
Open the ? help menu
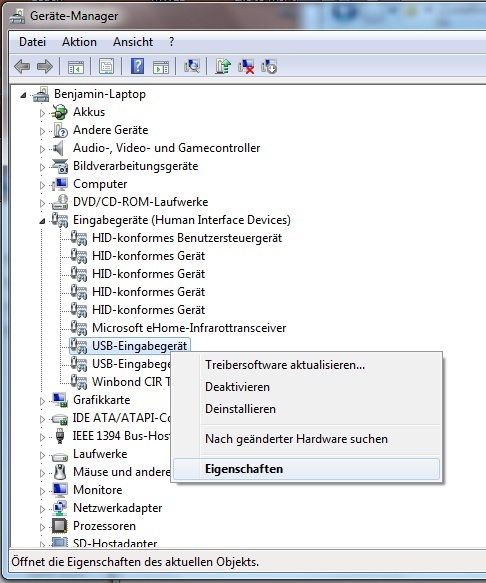(x=171, y=42)
